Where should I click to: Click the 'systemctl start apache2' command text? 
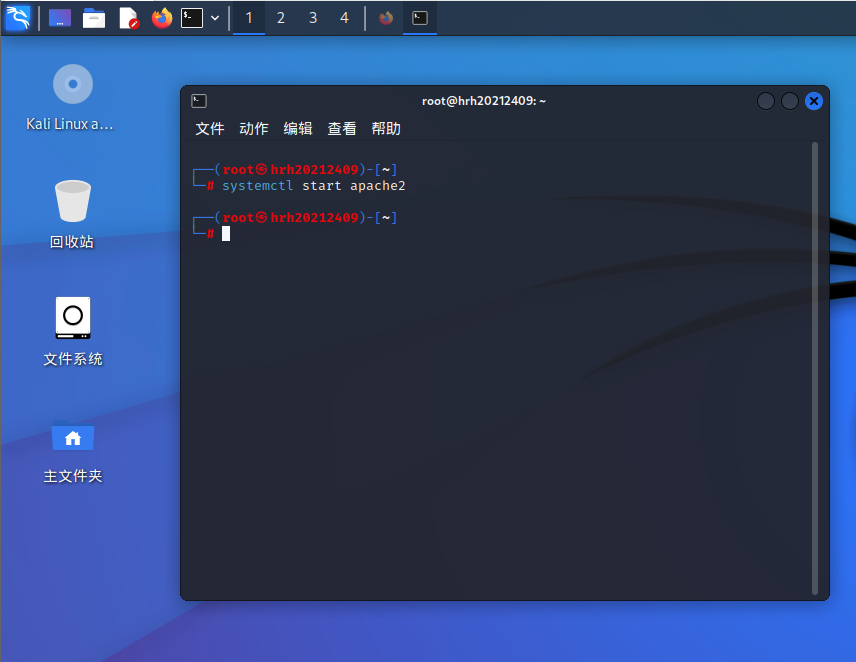pos(313,186)
